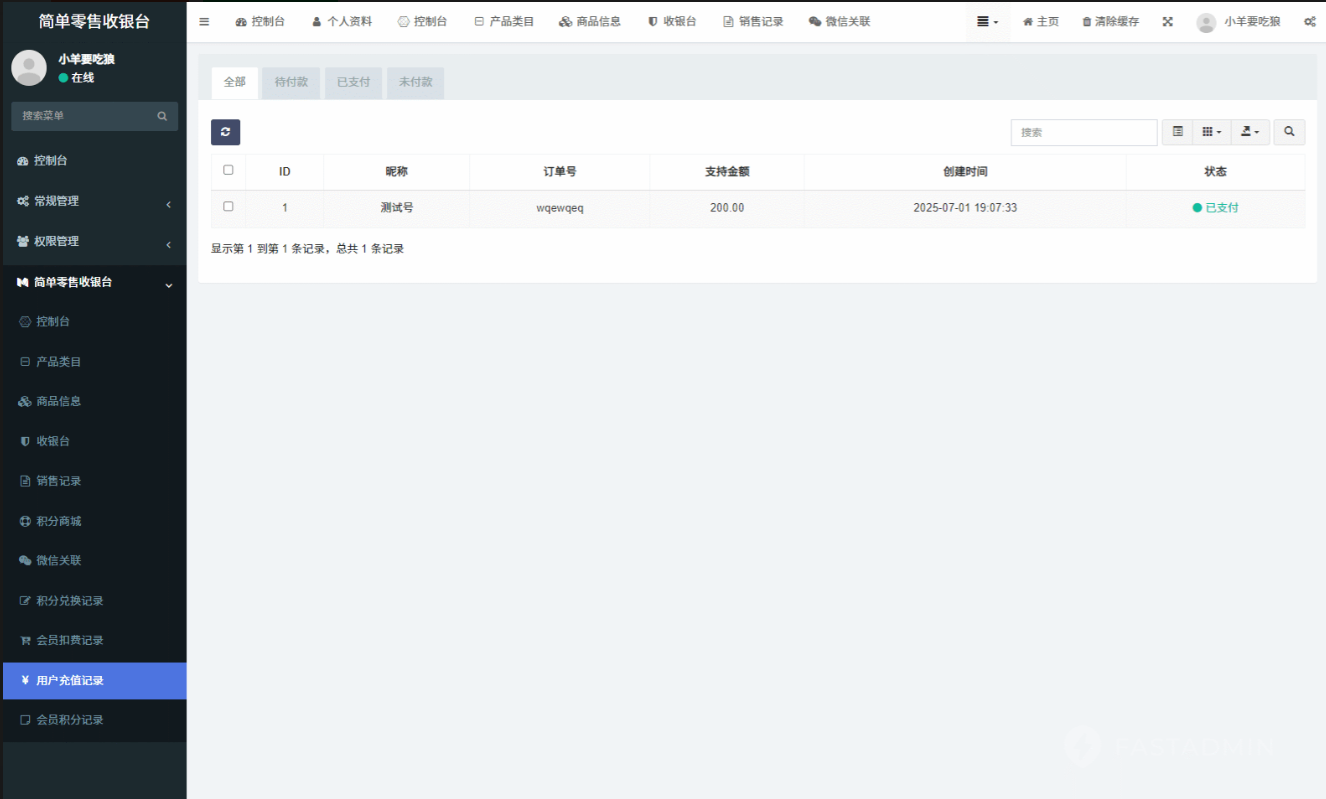Screen dimensions: 1326x799
Task: Open the settings gears icon at top right
Action: point(1309,22)
